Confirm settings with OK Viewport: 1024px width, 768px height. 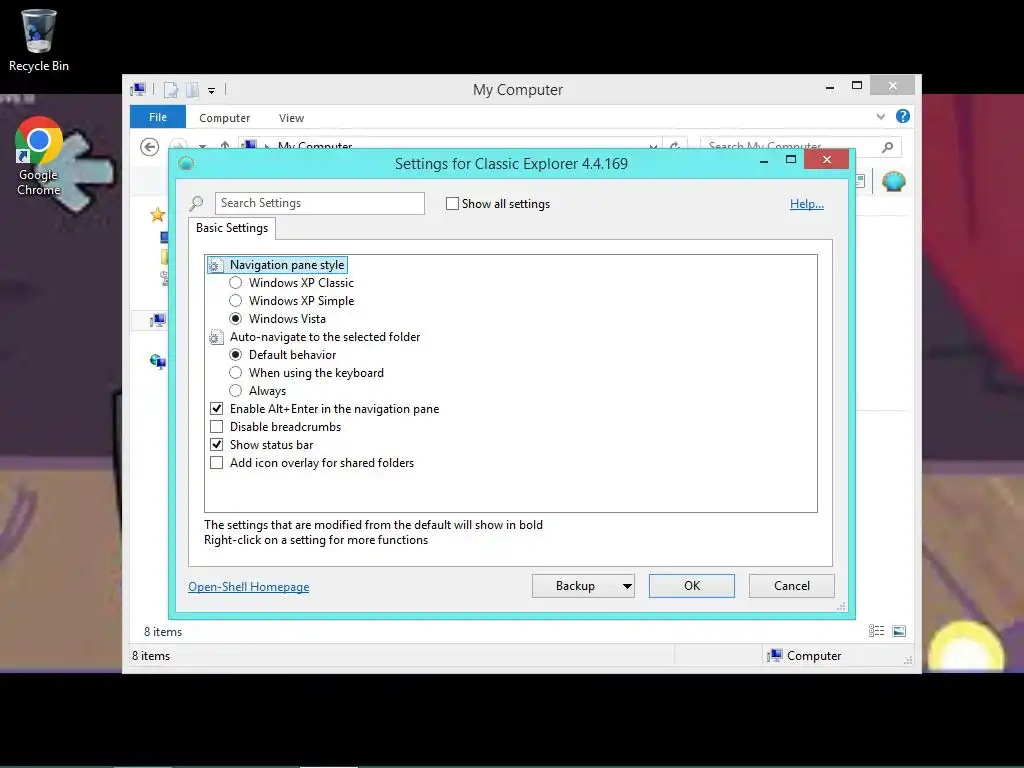point(692,586)
